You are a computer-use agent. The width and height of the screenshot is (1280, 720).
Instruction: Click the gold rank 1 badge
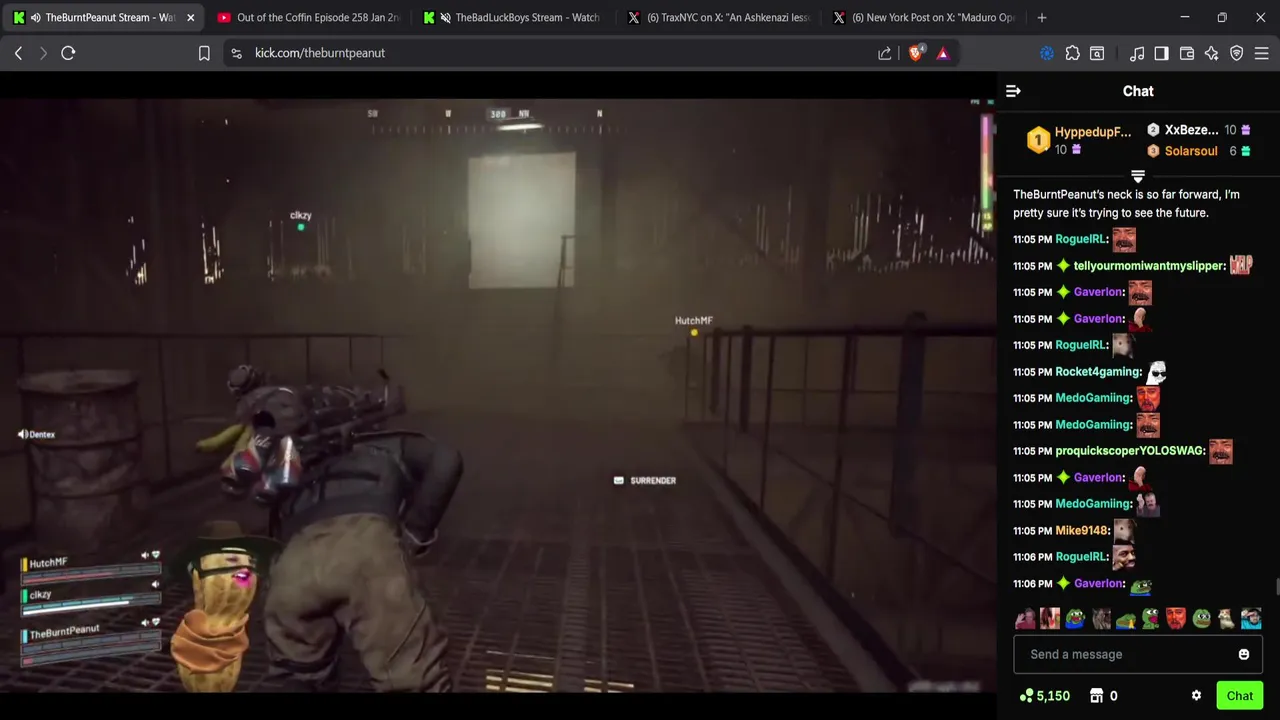(1038, 141)
